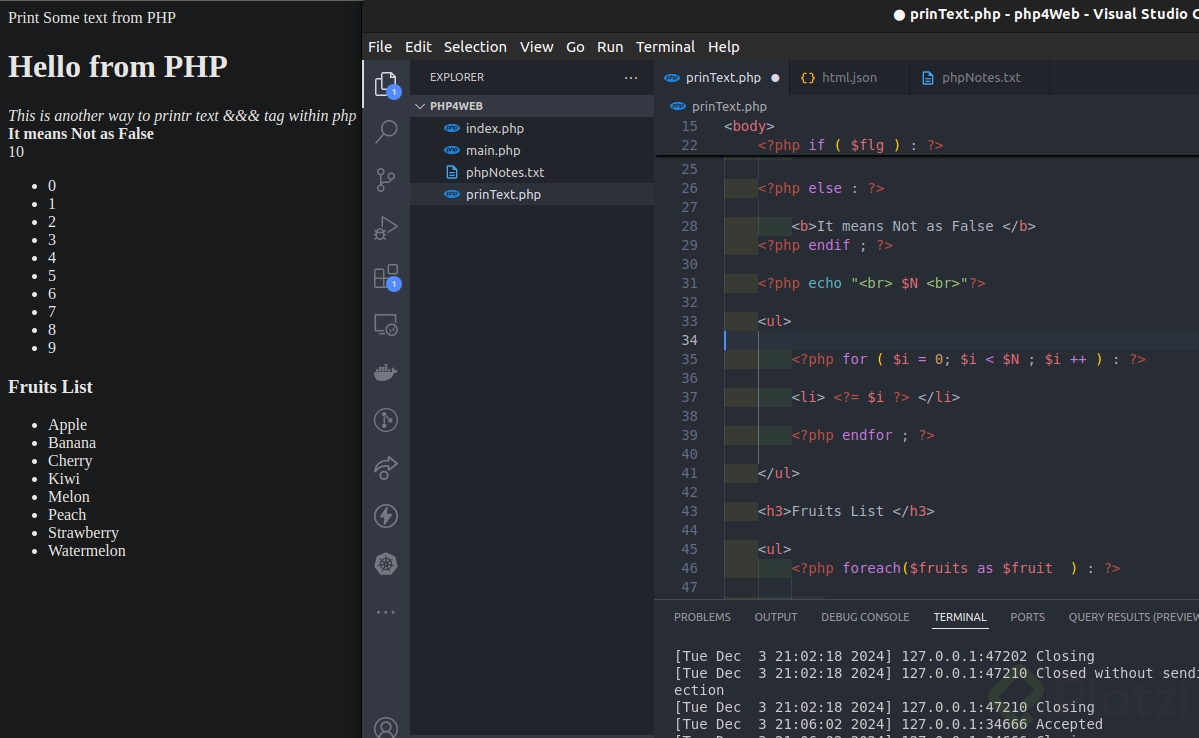This screenshot has width=1199, height=738.
Task: Click the unsaved dot on prinText.php tab
Action: pyautogui.click(x=775, y=78)
